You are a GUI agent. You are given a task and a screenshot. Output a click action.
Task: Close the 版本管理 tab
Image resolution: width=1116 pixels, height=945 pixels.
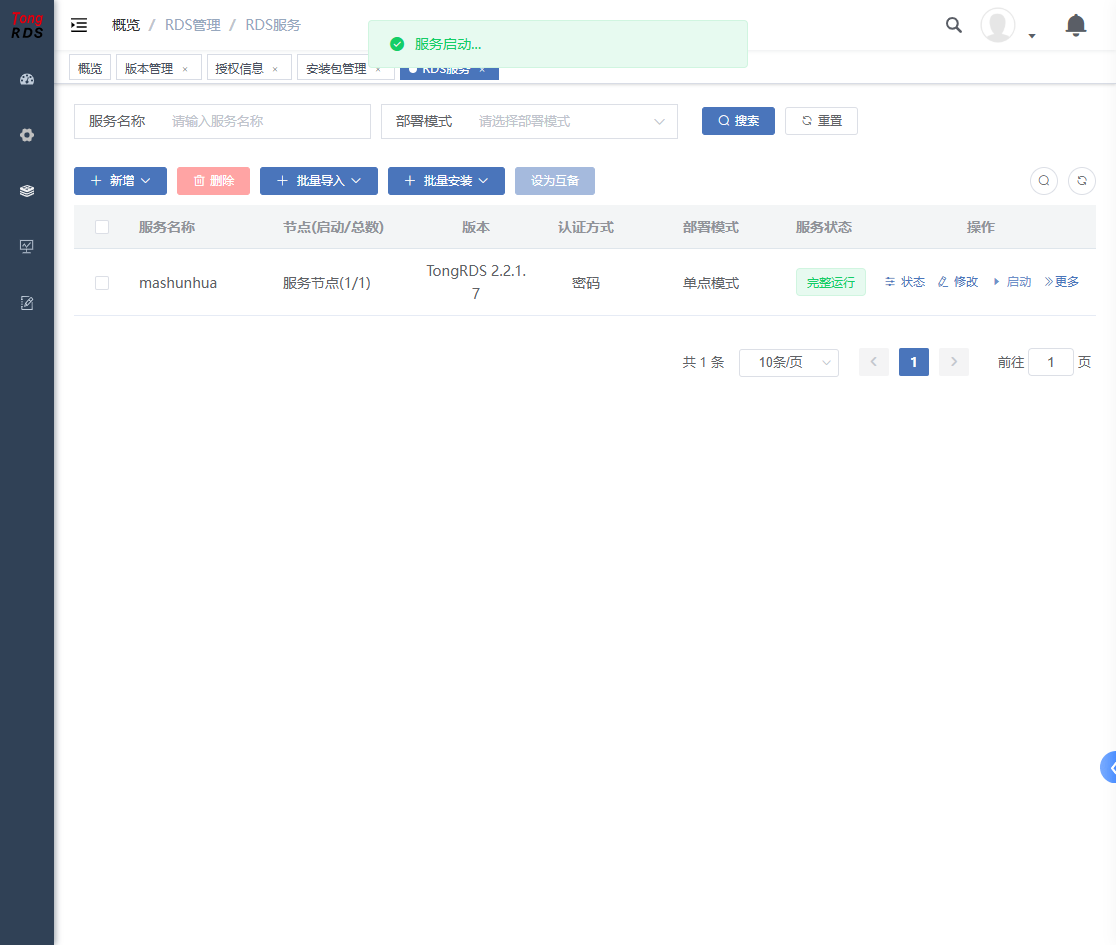coord(185,69)
